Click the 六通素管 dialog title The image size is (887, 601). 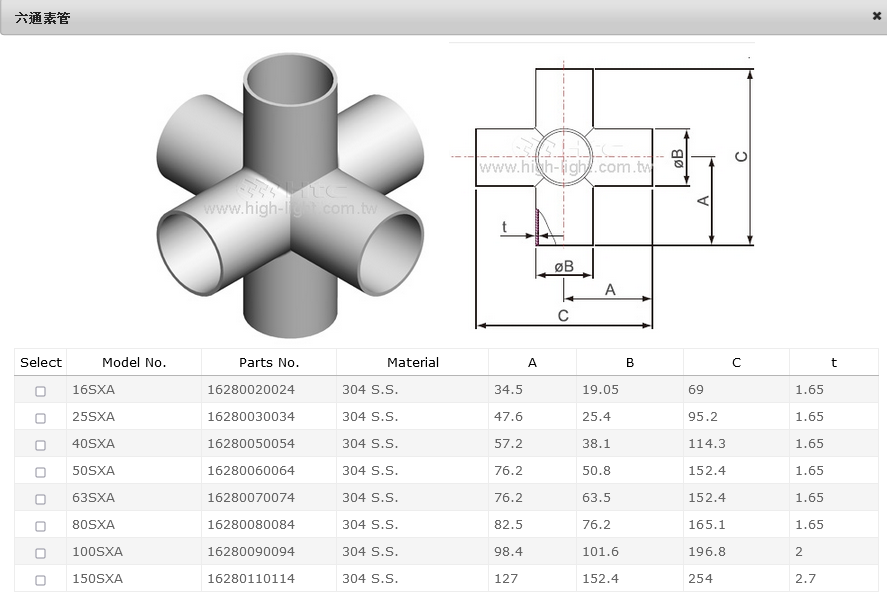[43, 18]
